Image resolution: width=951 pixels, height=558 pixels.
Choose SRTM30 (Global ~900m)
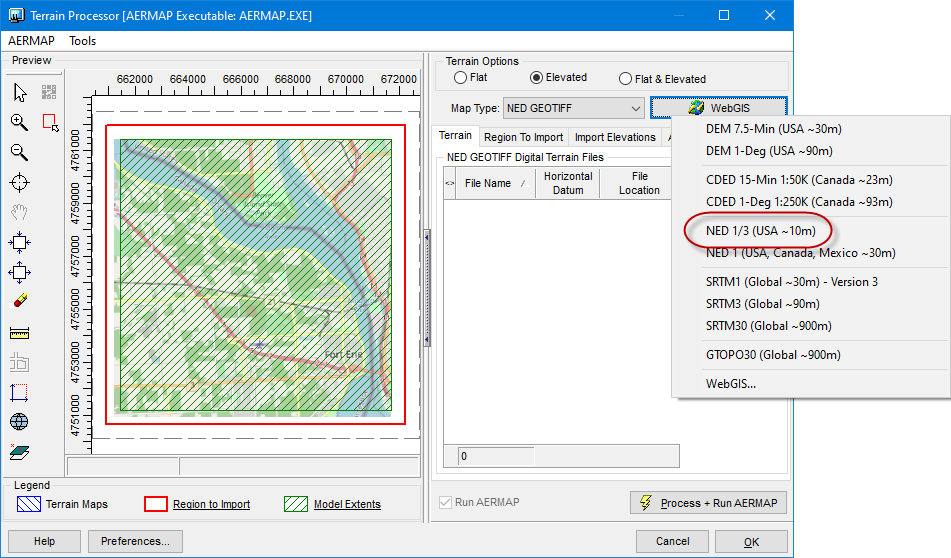pyautogui.click(x=768, y=326)
